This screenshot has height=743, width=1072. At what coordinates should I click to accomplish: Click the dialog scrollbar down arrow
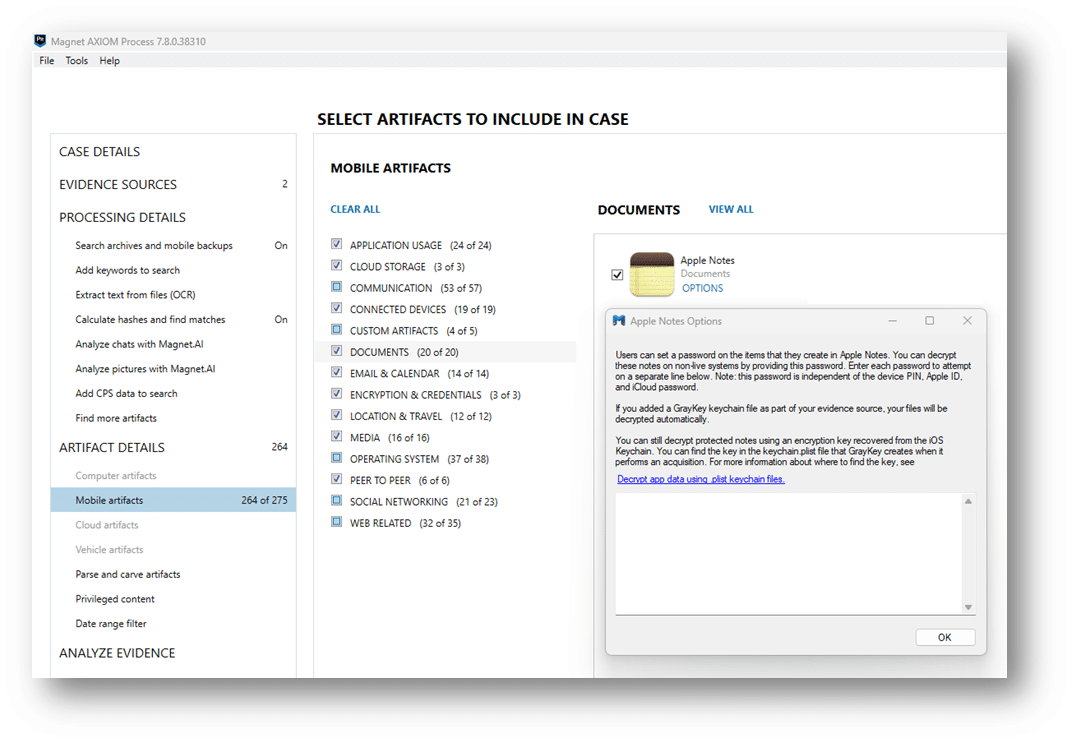point(967,605)
